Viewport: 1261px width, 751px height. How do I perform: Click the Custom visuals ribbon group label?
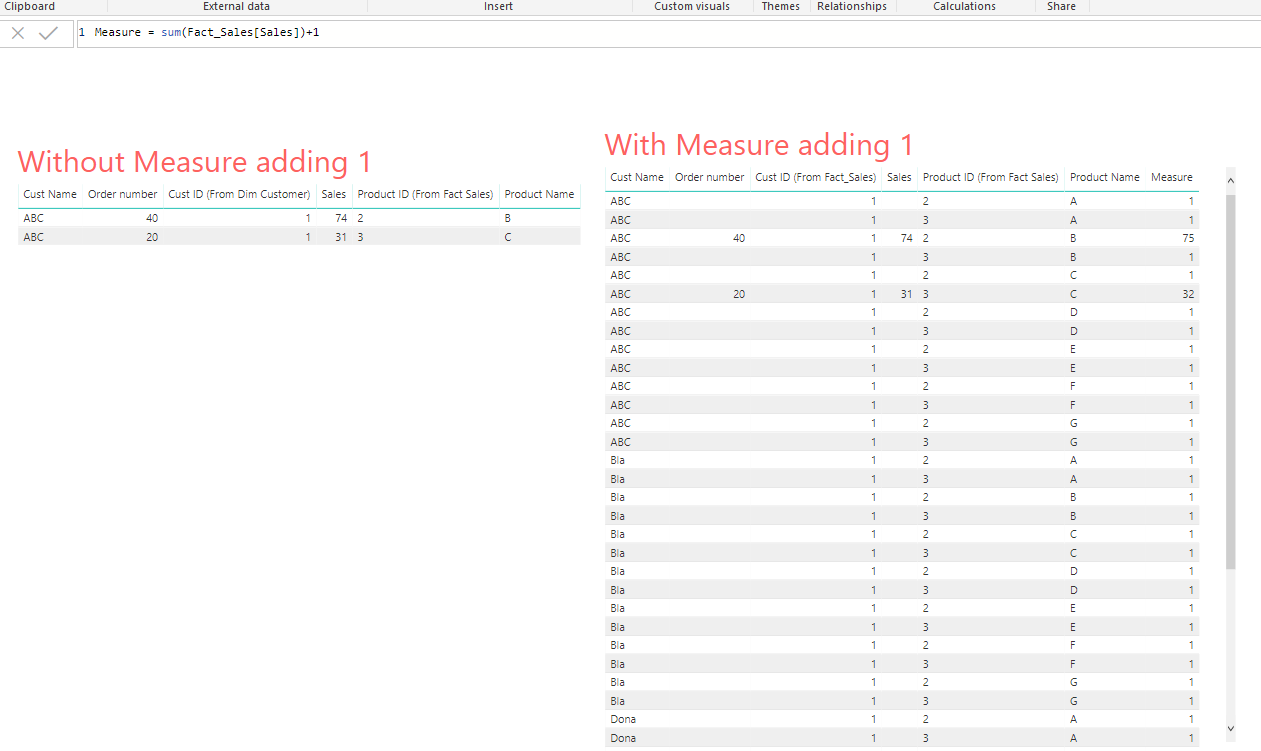point(692,6)
